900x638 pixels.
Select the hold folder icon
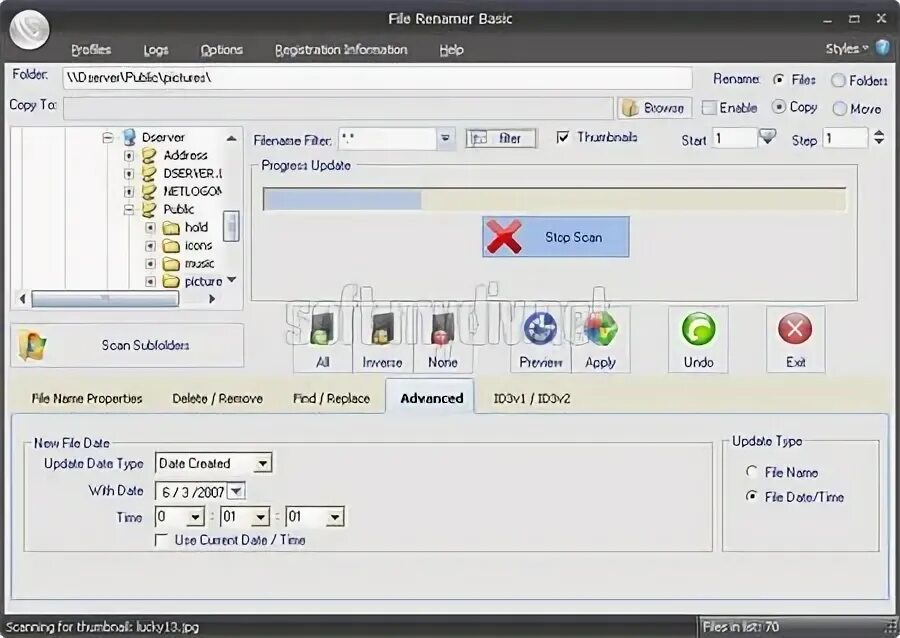coord(171,228)
